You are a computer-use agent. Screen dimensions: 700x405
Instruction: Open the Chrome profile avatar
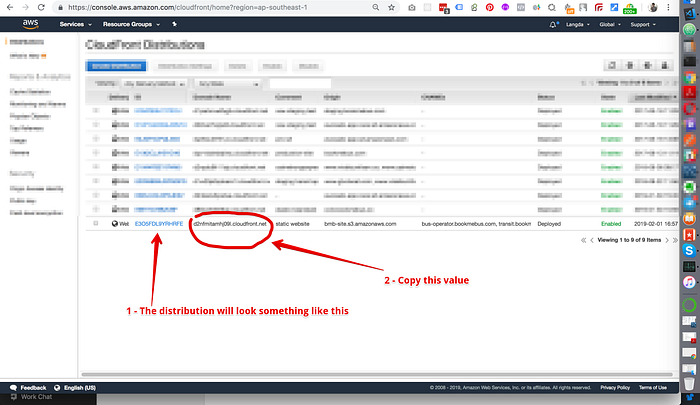click(x=653, y=8)
